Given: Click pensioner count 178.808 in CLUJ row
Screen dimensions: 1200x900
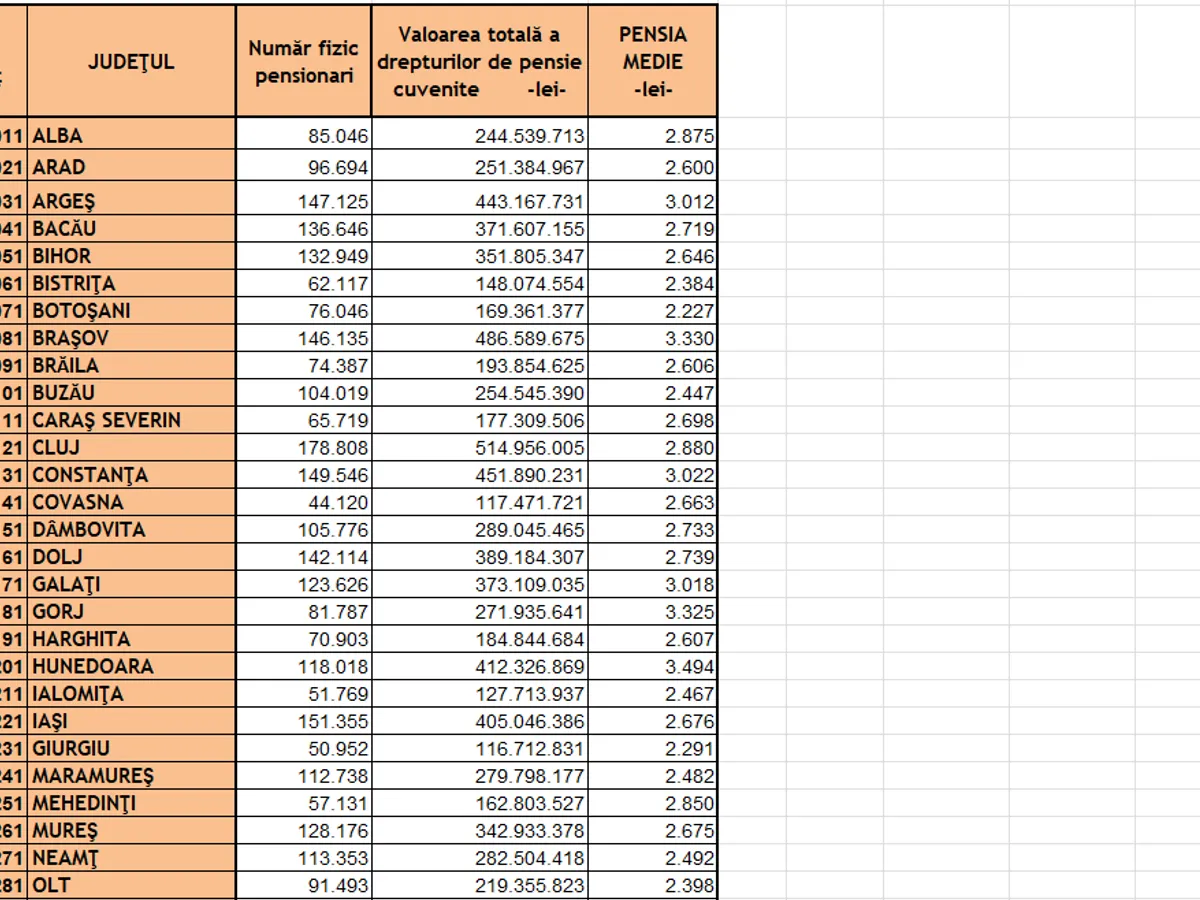Looking at the screenshot, I should (304, 448).
